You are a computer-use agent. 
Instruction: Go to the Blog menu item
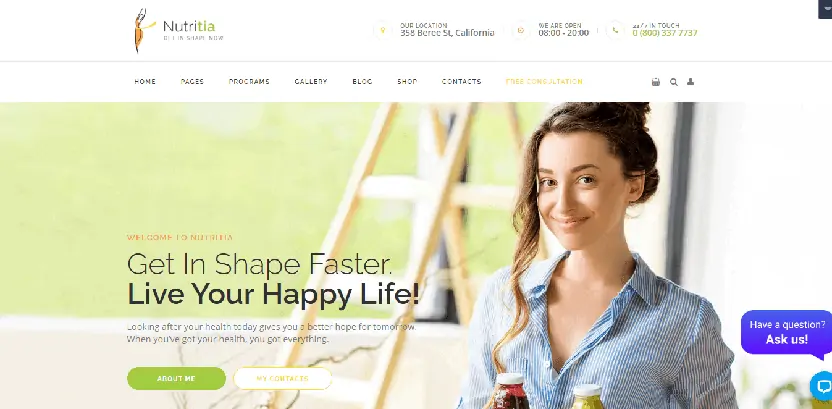coord(362,82)
